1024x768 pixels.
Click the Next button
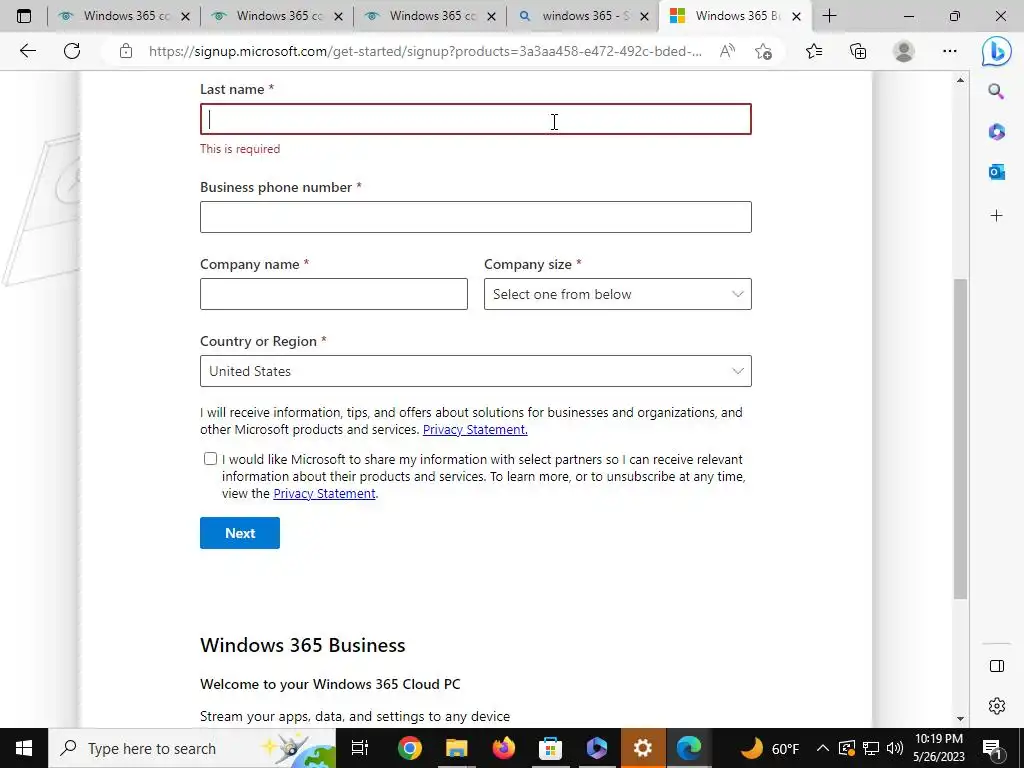tap(240, 533)
